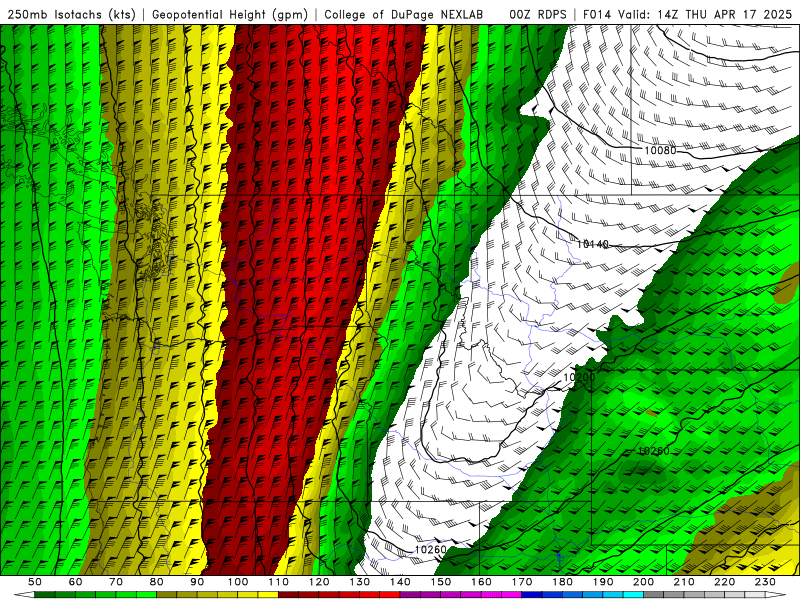Click the darkest green swatch starting at 50
The image size is (800, 600).
[45, 595]
